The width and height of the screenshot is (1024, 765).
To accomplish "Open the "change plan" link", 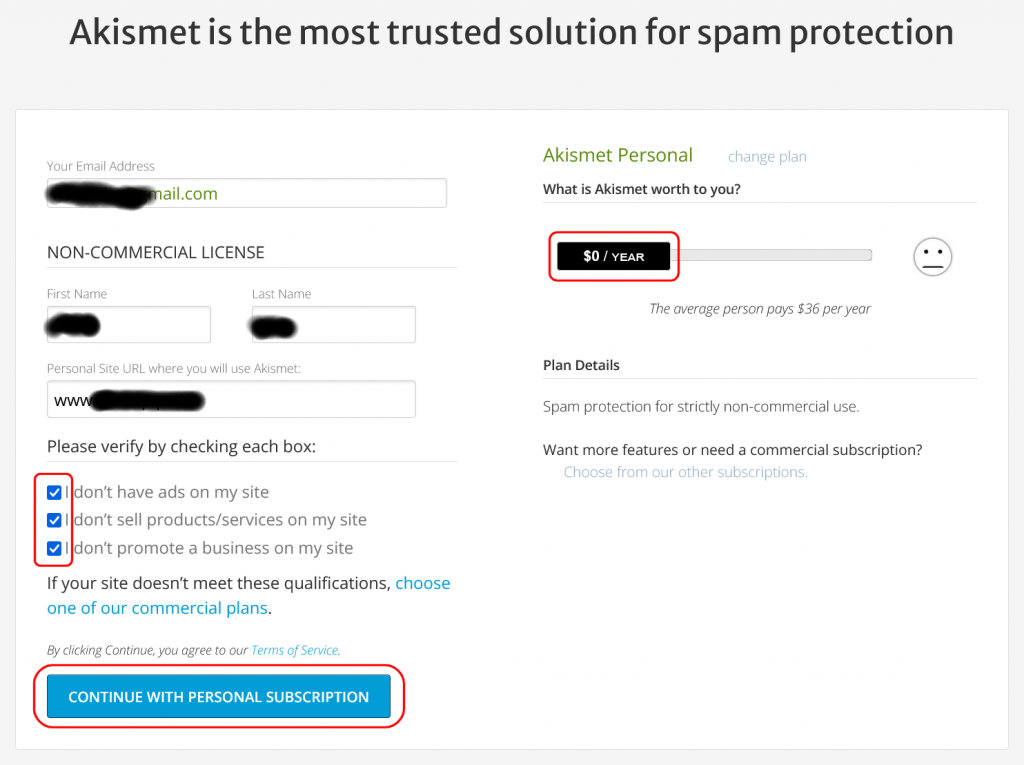I will pos(767,157).
